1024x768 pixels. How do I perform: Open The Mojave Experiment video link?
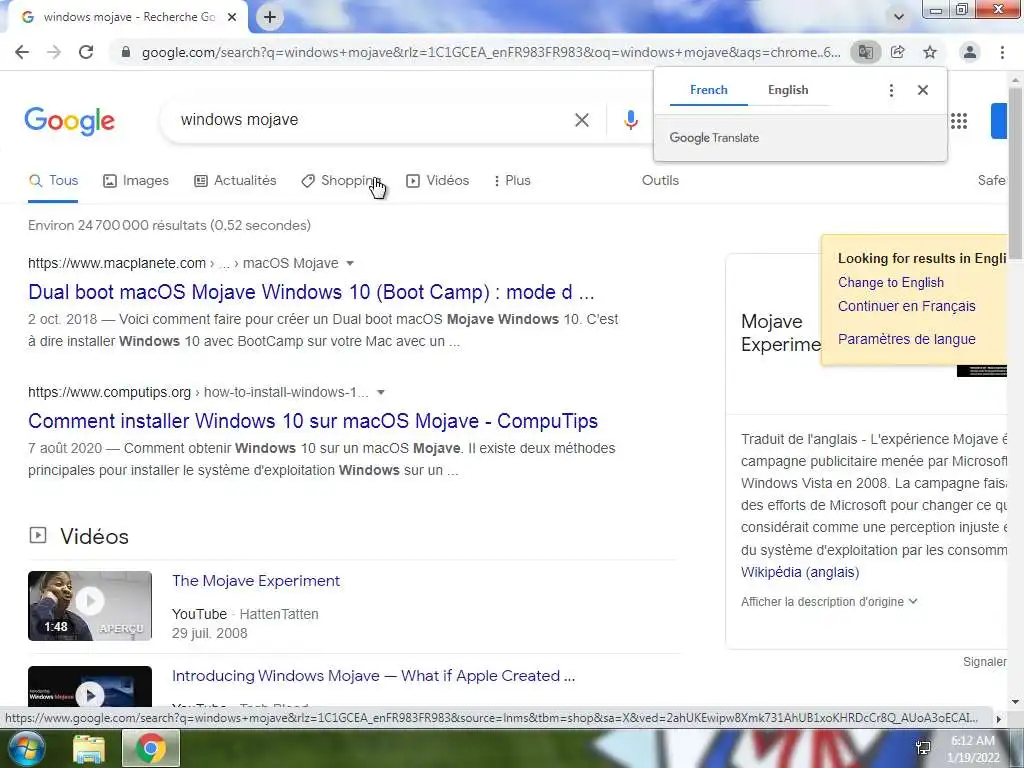[x=256, y=581]
